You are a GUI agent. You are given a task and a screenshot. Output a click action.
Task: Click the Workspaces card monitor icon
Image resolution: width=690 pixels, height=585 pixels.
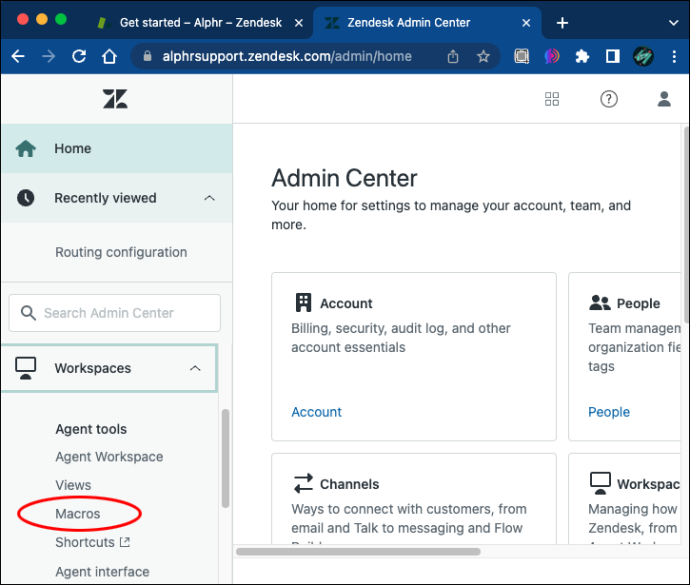600,483
